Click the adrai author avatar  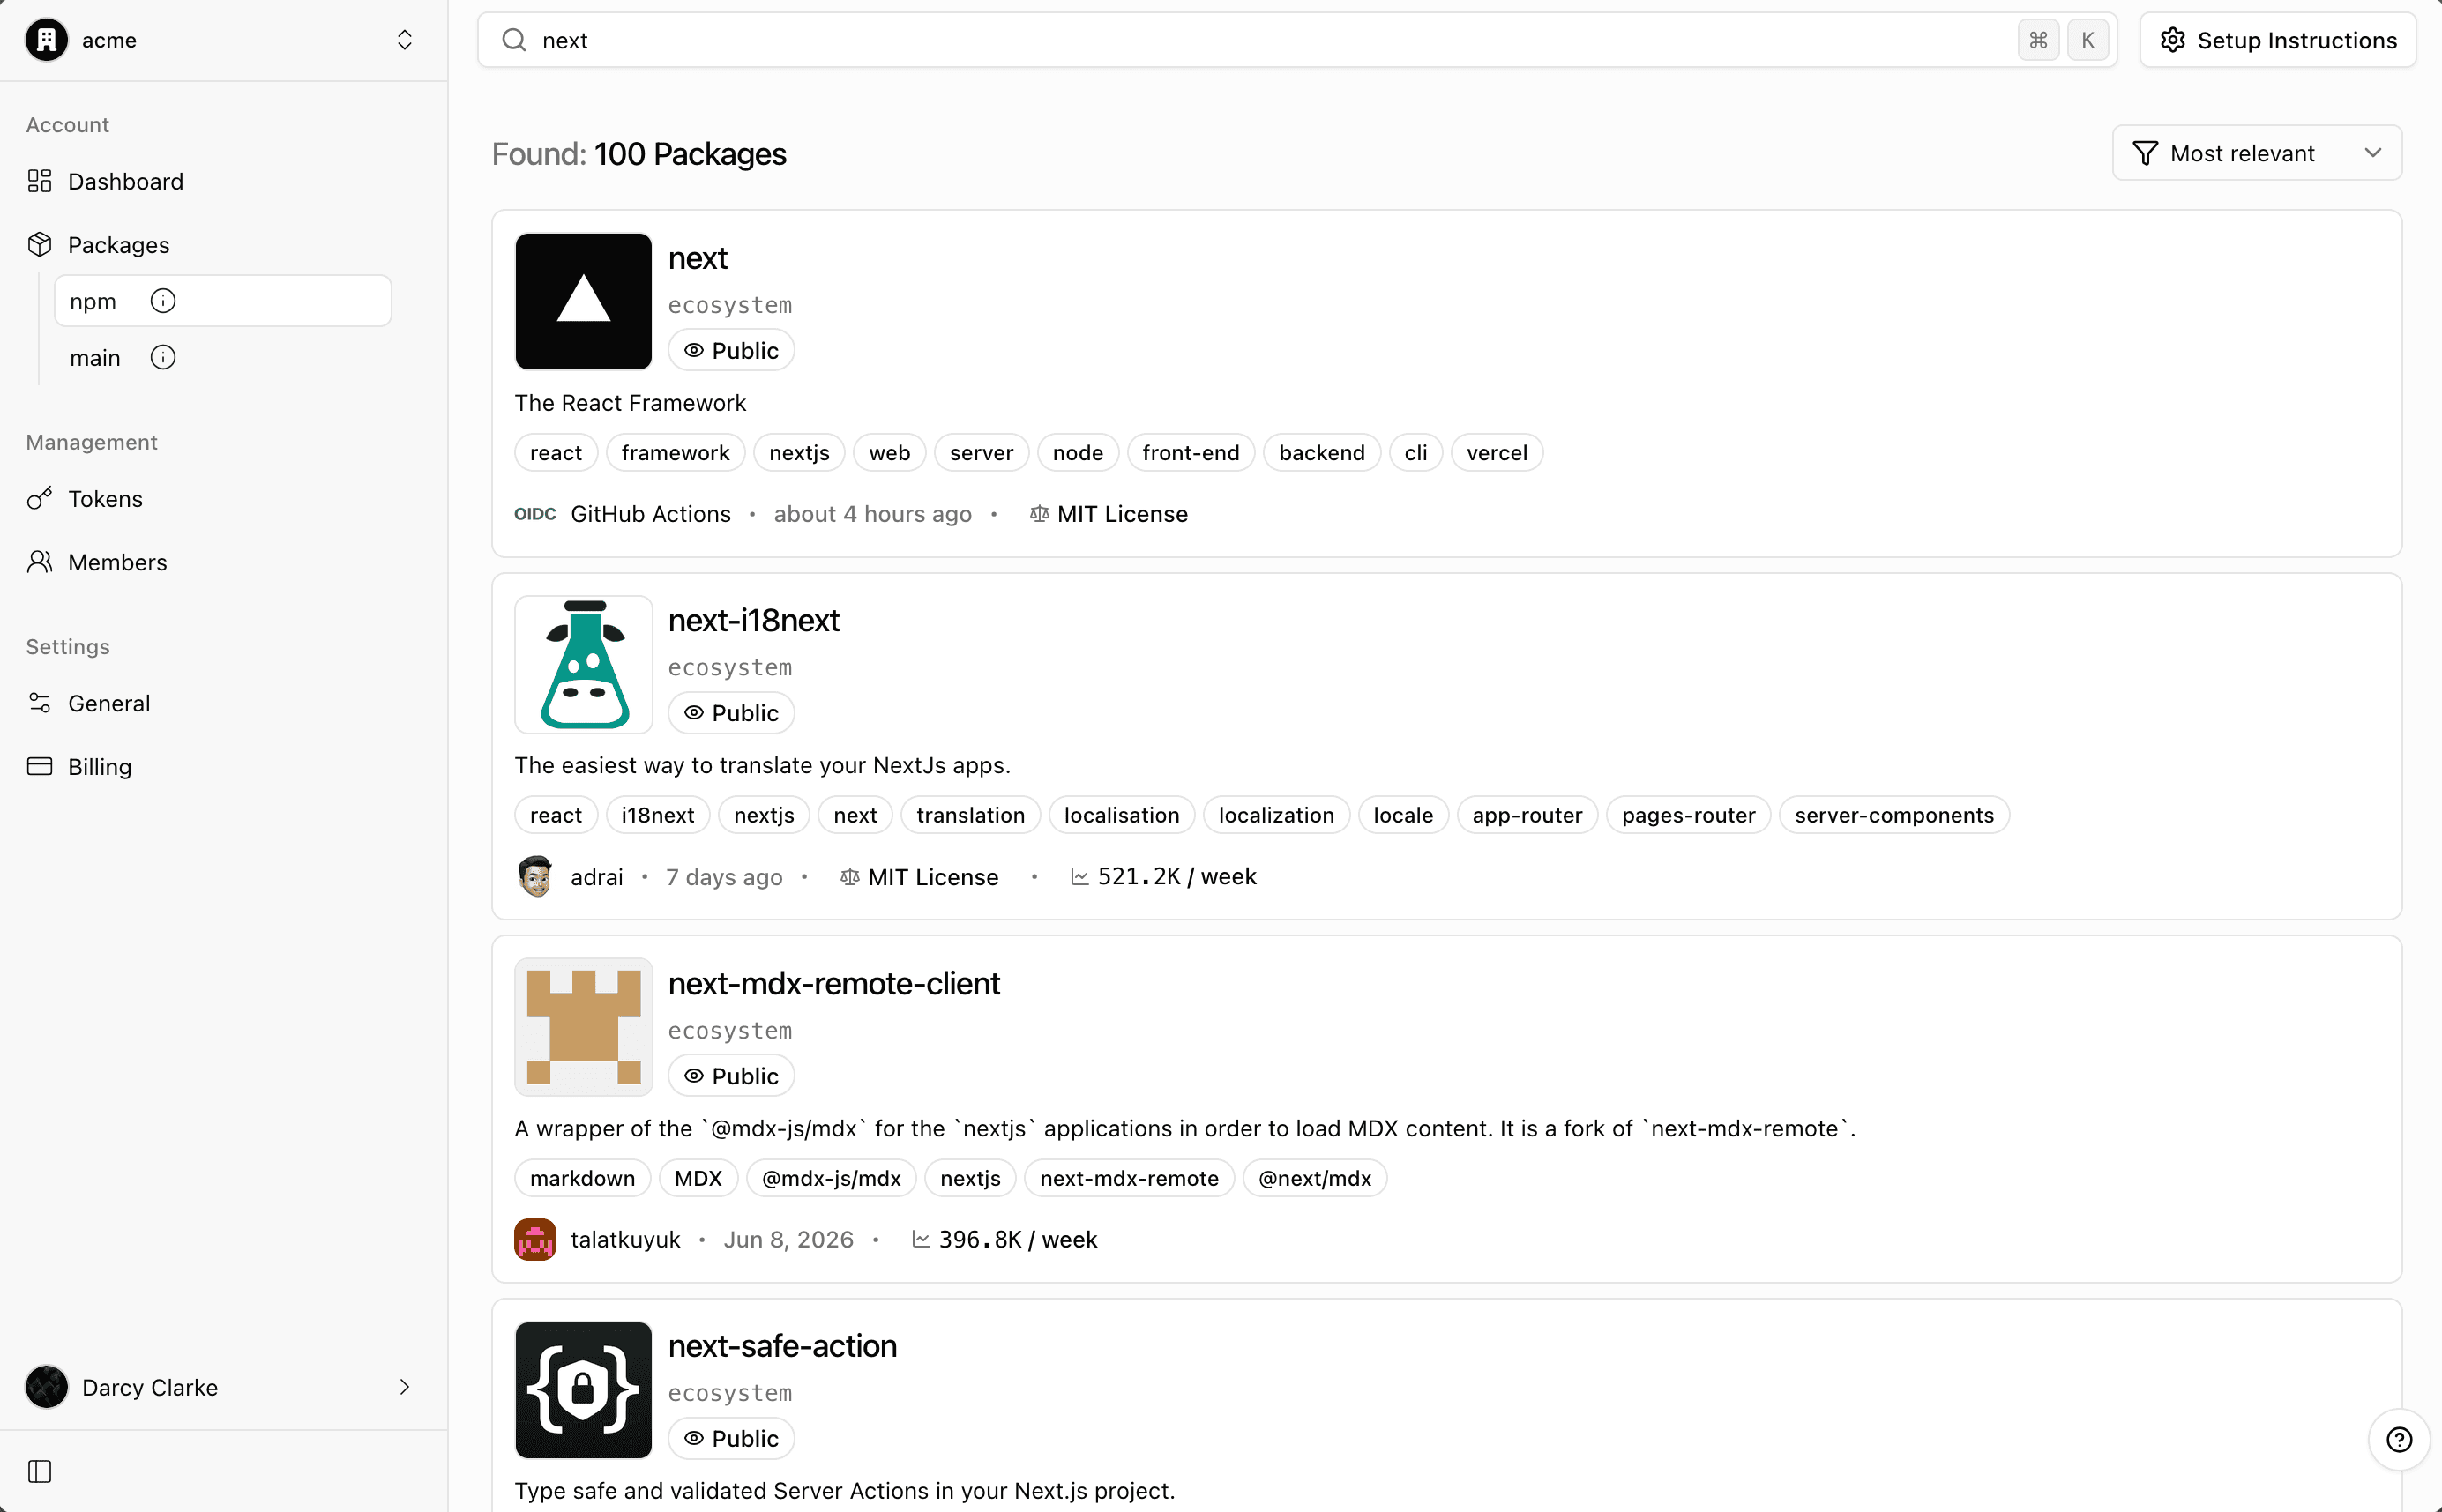tap(535, 876)
